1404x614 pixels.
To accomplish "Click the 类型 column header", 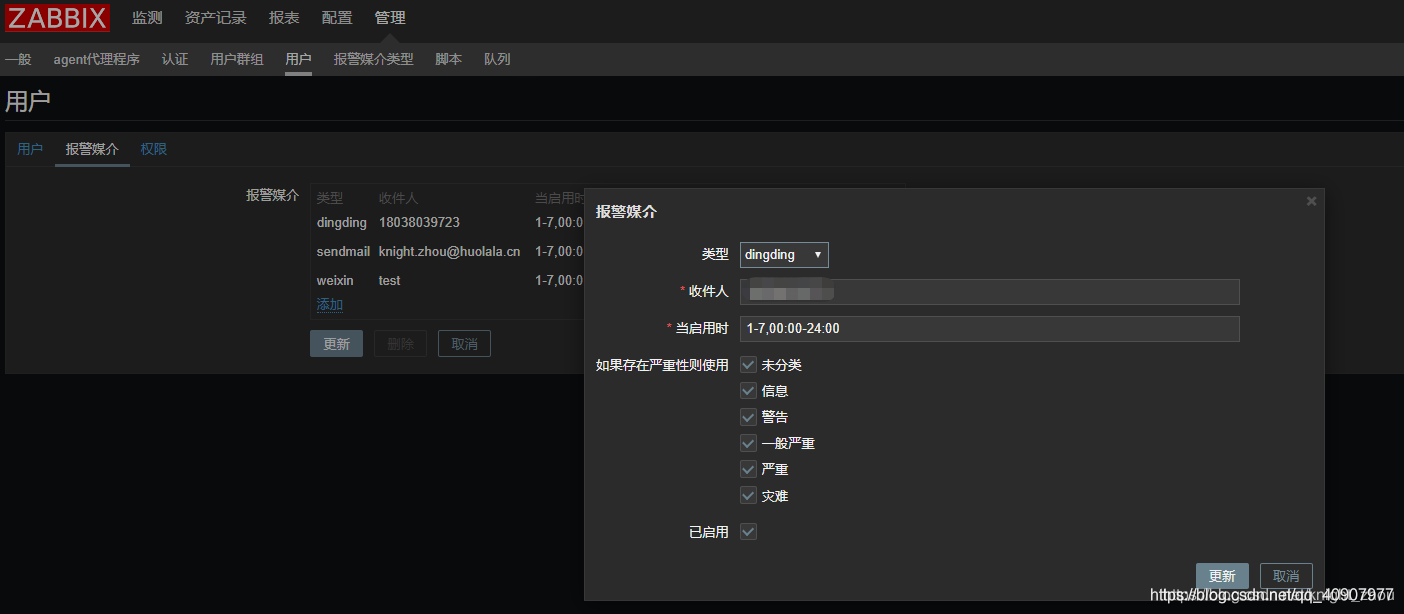I will pyautogui.click(x=330, y=198).
